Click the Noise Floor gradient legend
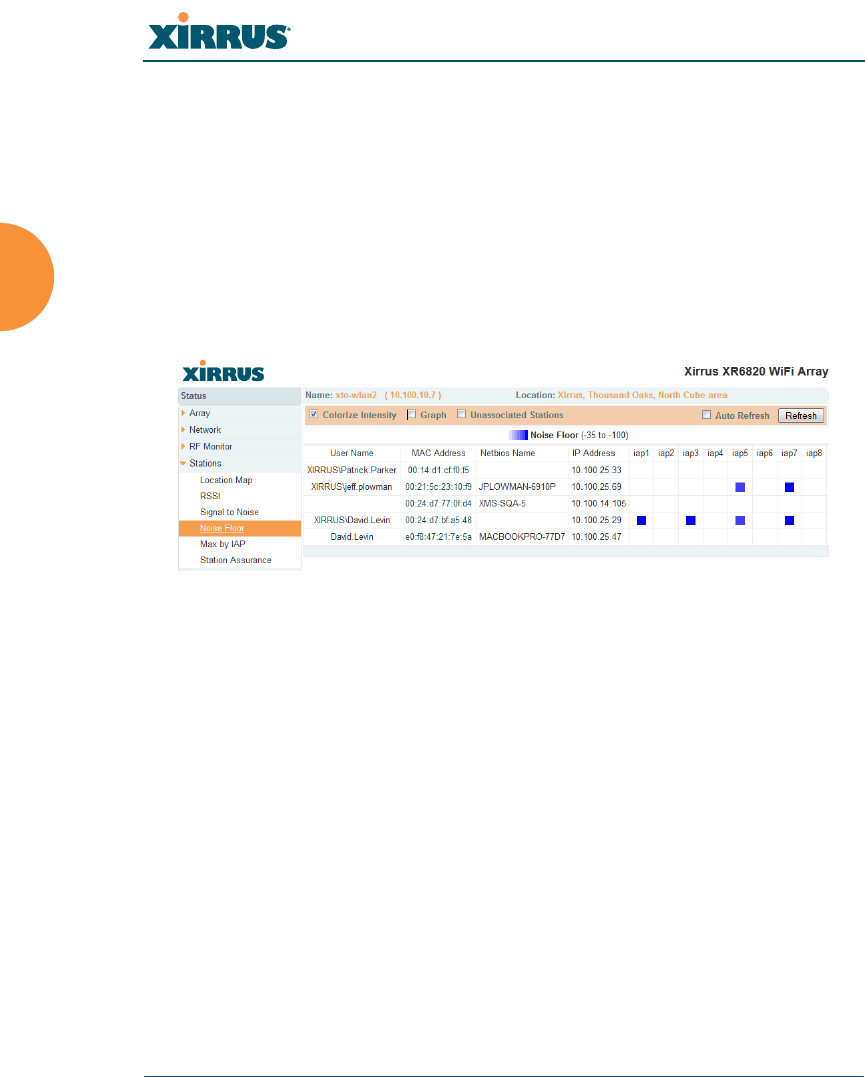865x1077 pixels. click(518, 435)
